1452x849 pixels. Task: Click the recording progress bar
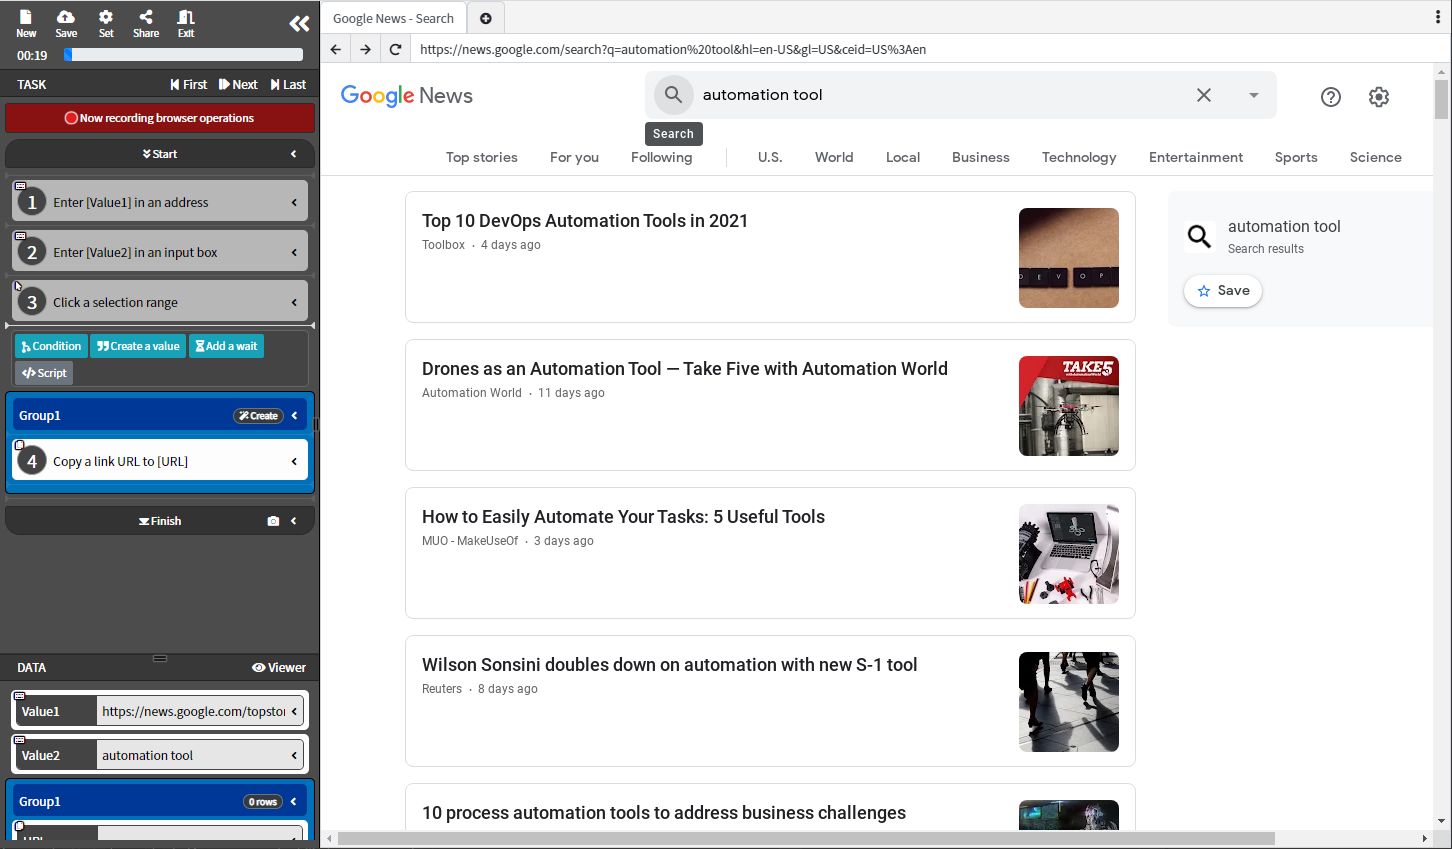pos(183,55)
